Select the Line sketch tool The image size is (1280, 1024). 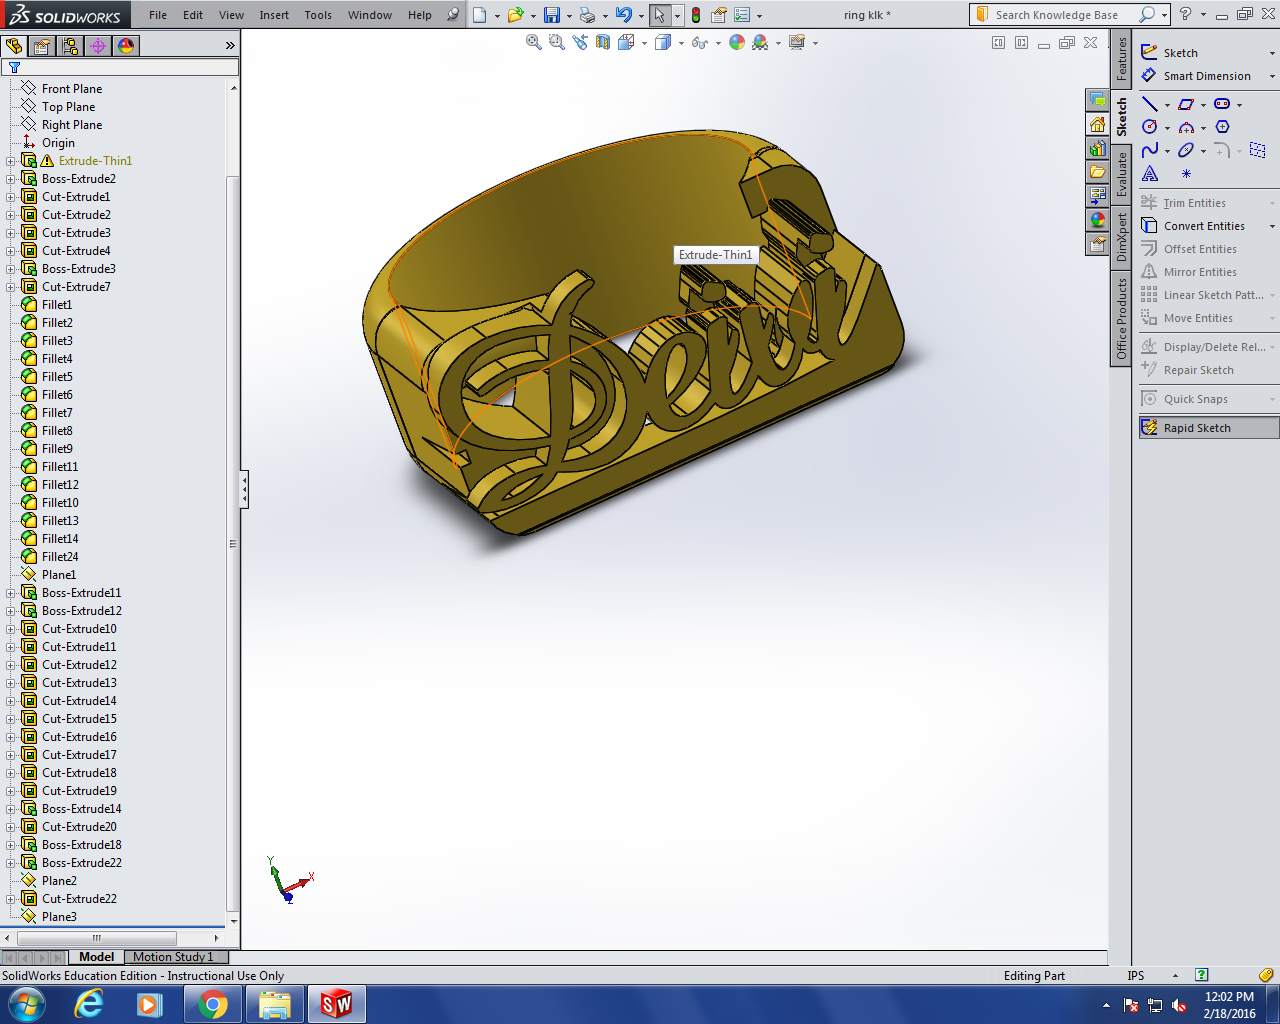1150,104
